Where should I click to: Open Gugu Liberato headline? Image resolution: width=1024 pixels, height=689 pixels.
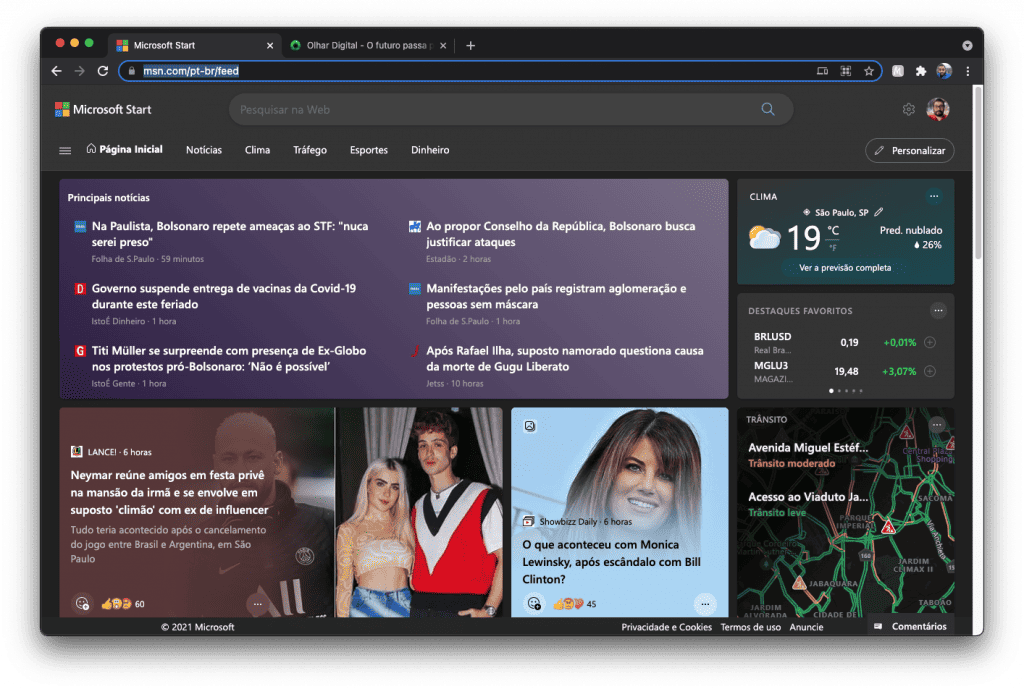pos(564,359)
